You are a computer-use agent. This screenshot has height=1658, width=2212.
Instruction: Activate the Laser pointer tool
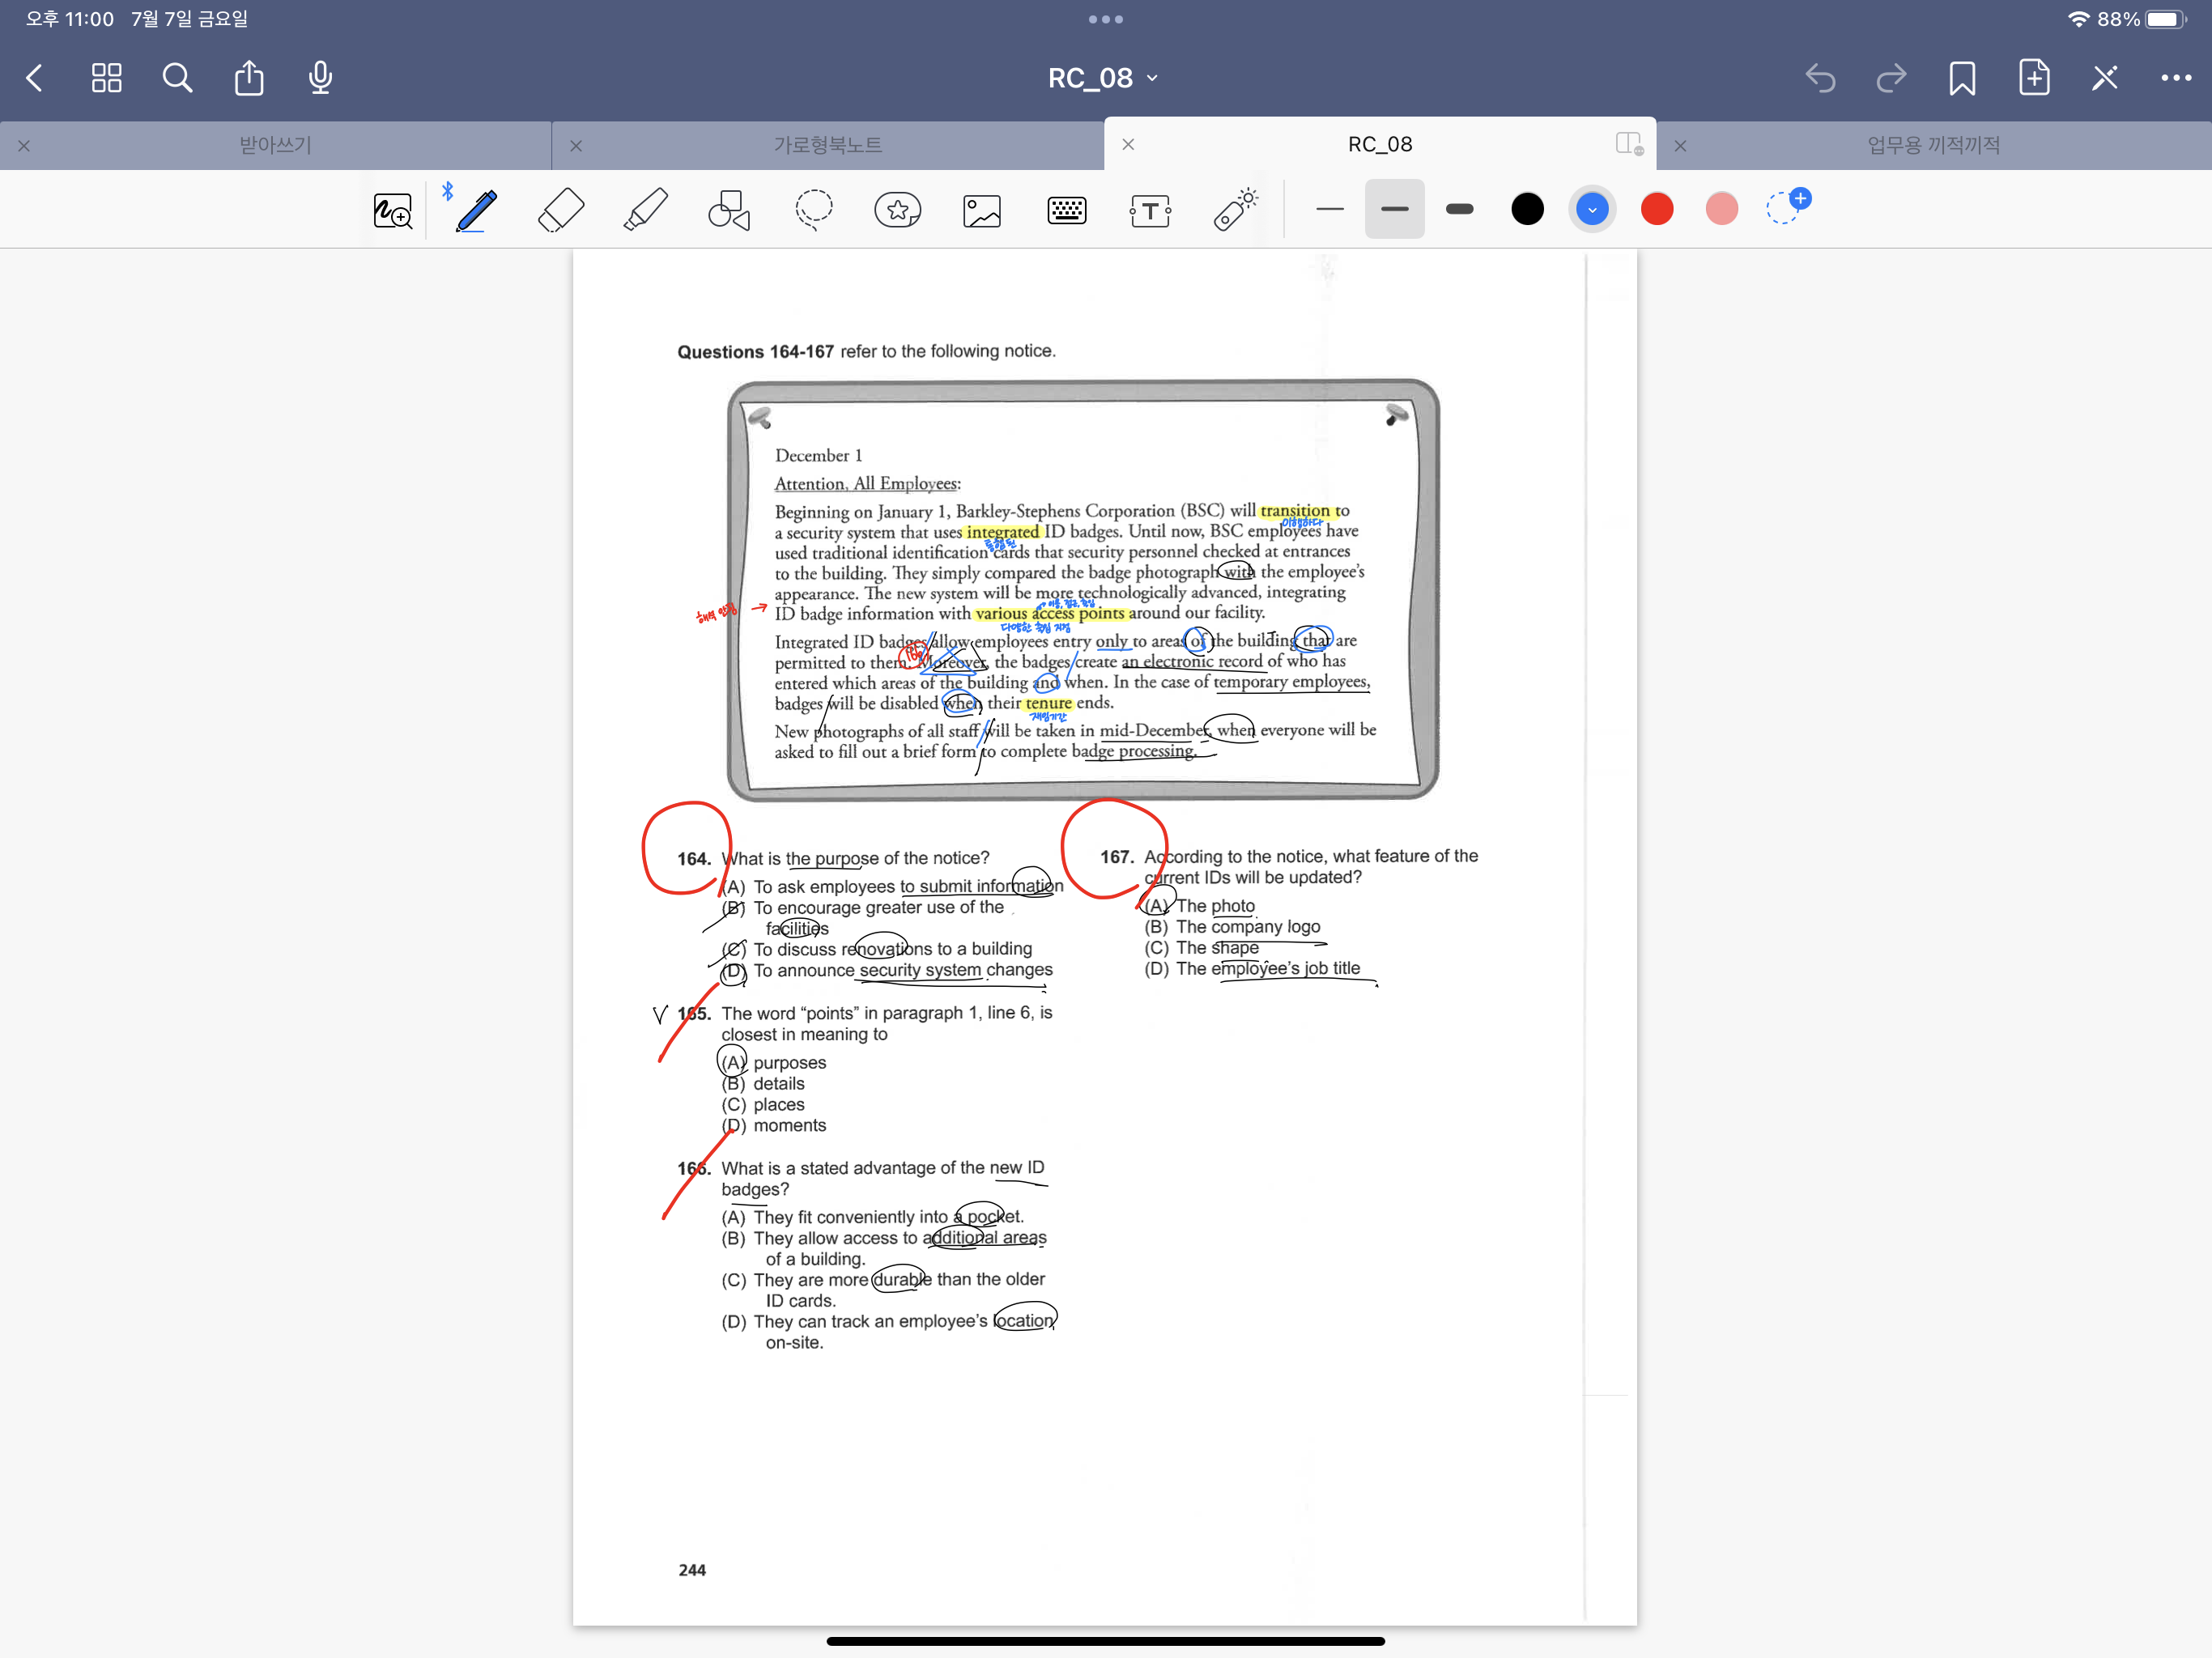[x=1235, y=210]
